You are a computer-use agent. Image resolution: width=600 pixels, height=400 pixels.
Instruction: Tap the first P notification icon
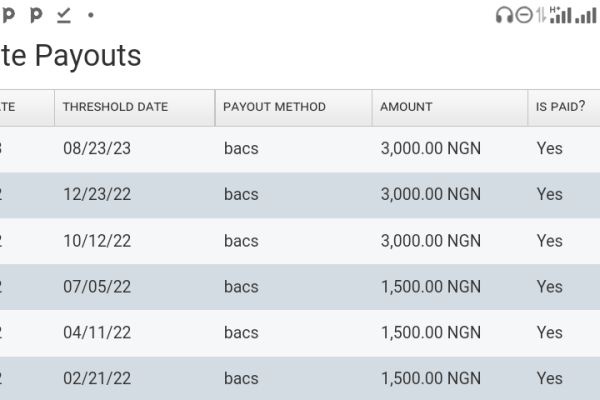[9, 15]
